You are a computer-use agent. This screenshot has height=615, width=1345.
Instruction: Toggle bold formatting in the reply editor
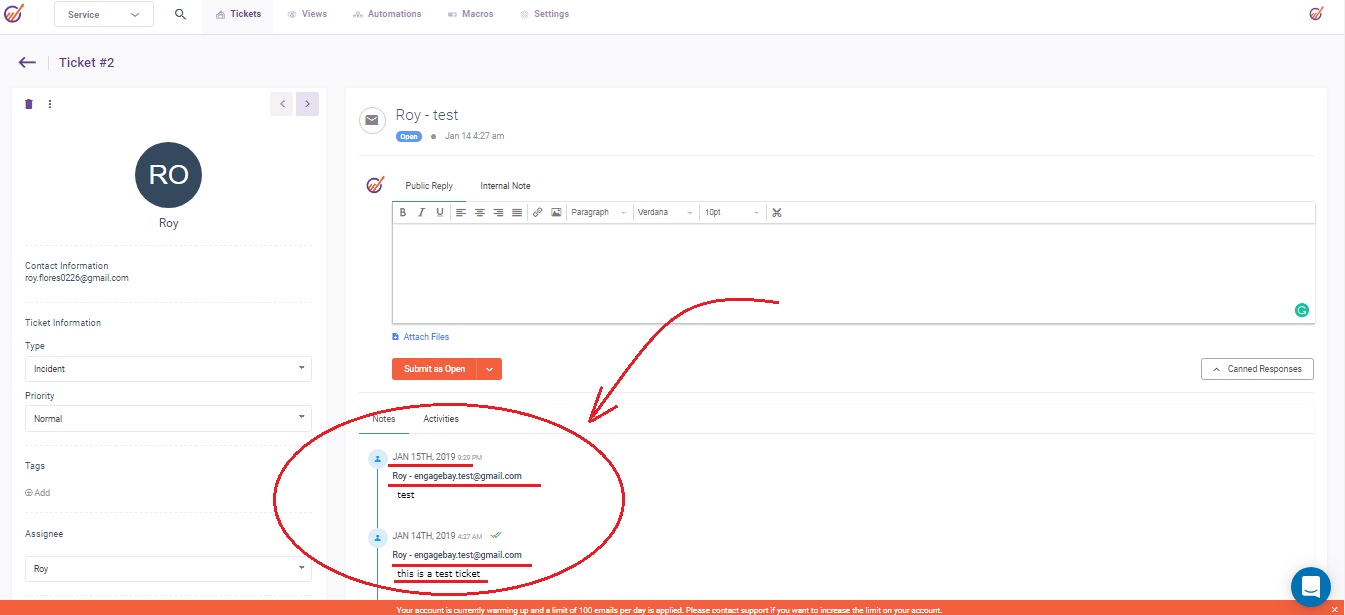tap(403, 213)
